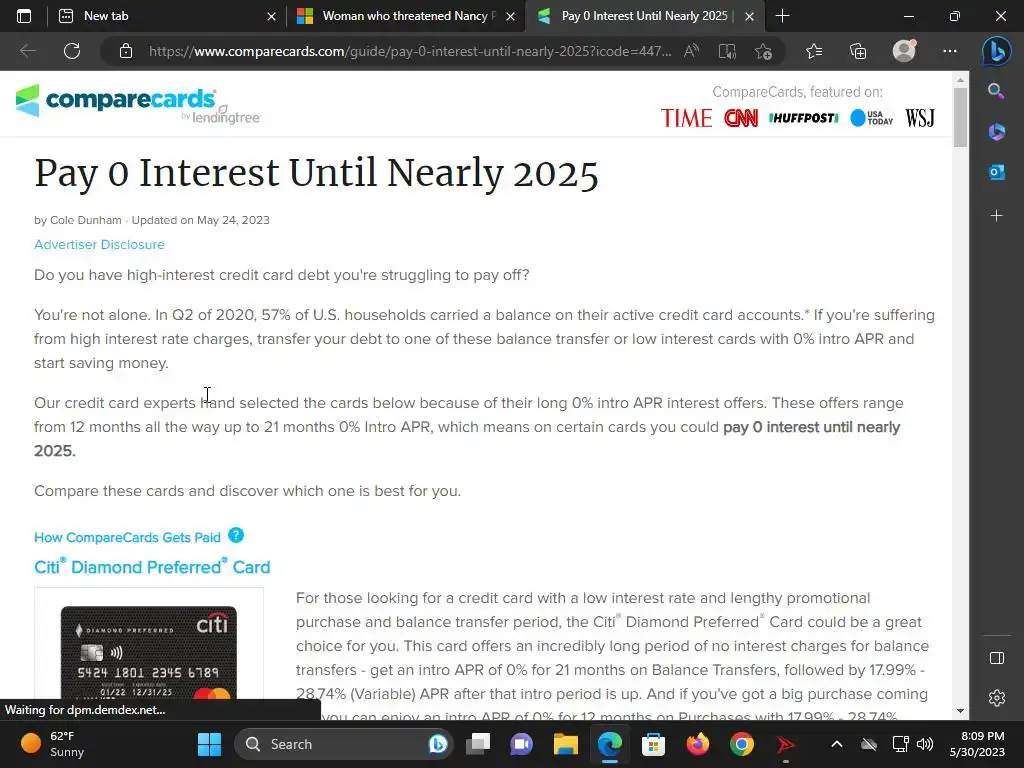Click the CompareCards logo
Image resolution: width=1024 pixels, height=768 pixels.
coord(137,103)
